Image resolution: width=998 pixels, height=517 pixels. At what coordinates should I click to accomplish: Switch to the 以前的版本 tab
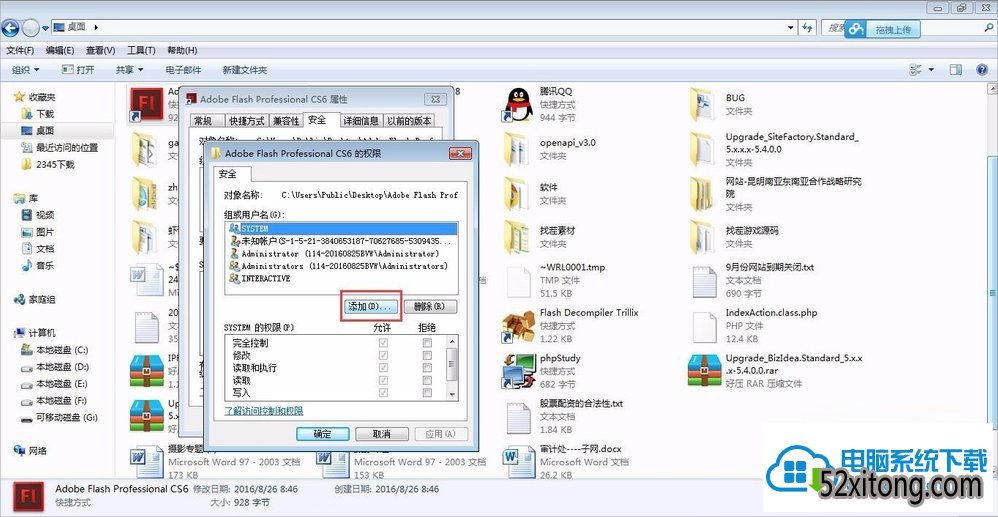[409, 121]
